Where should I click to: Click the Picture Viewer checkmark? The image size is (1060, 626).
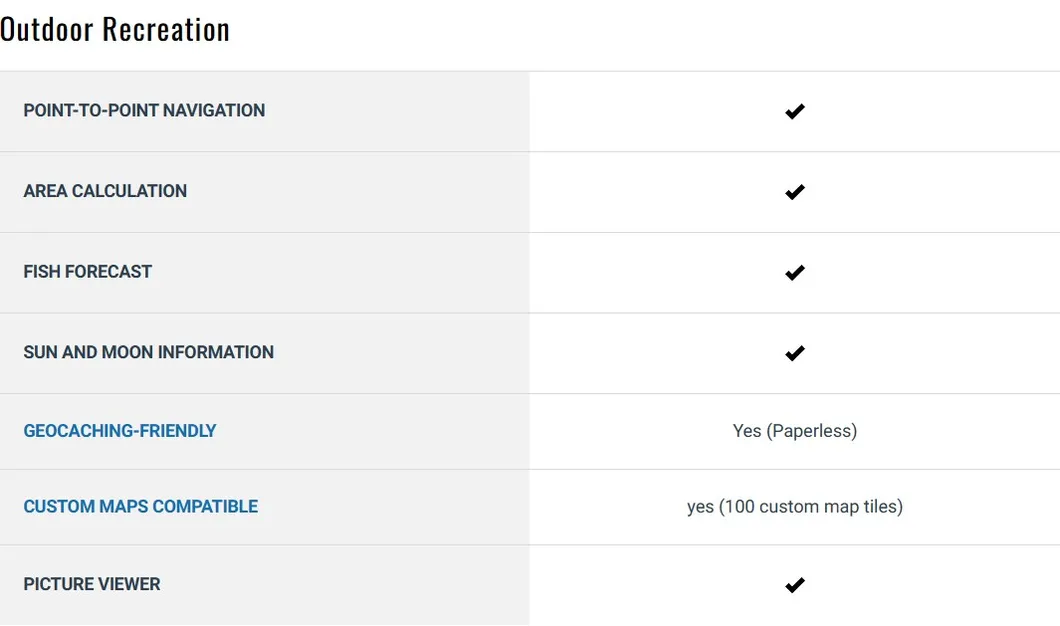click(x=795, y=585)
